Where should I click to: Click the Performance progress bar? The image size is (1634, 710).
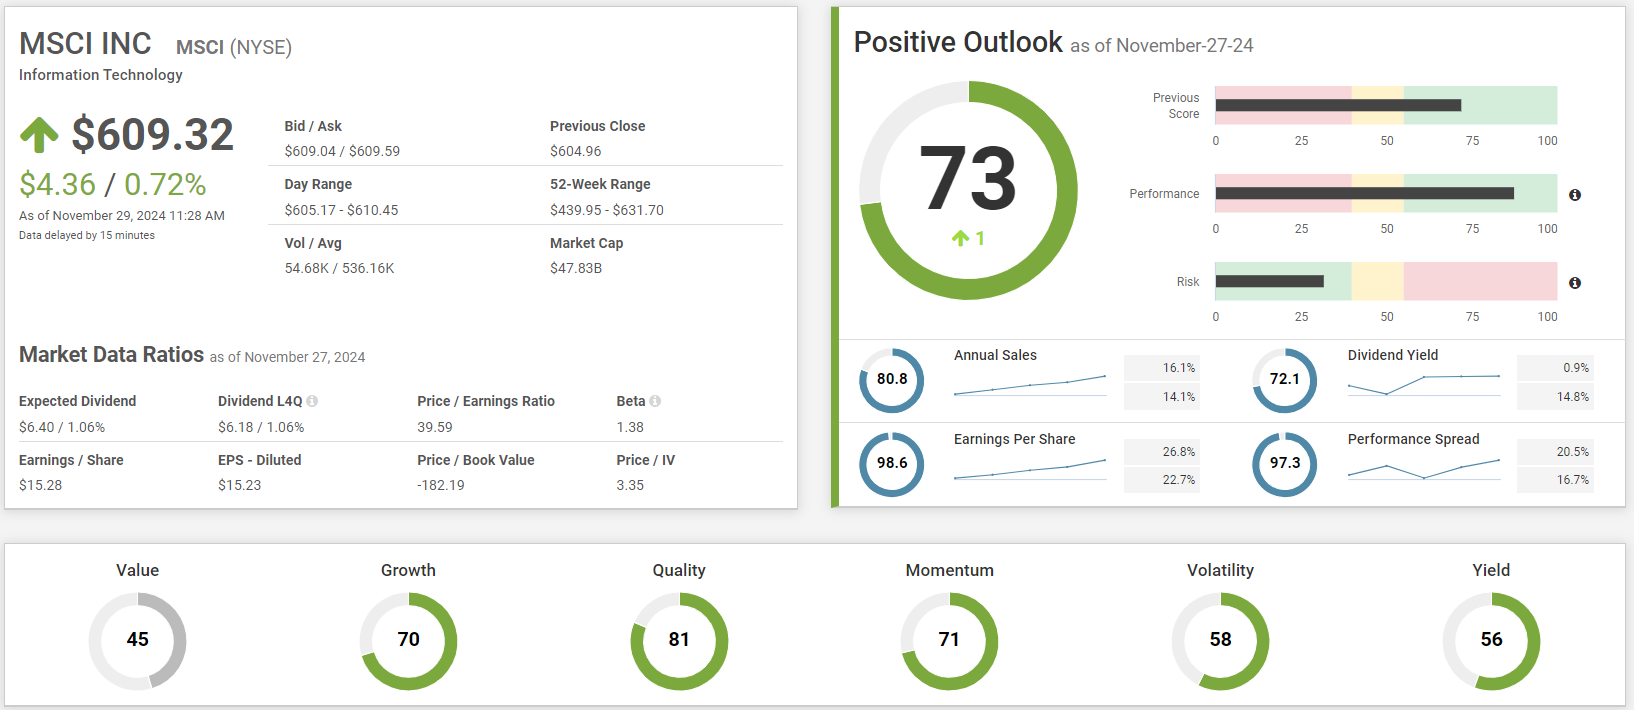1386,193
